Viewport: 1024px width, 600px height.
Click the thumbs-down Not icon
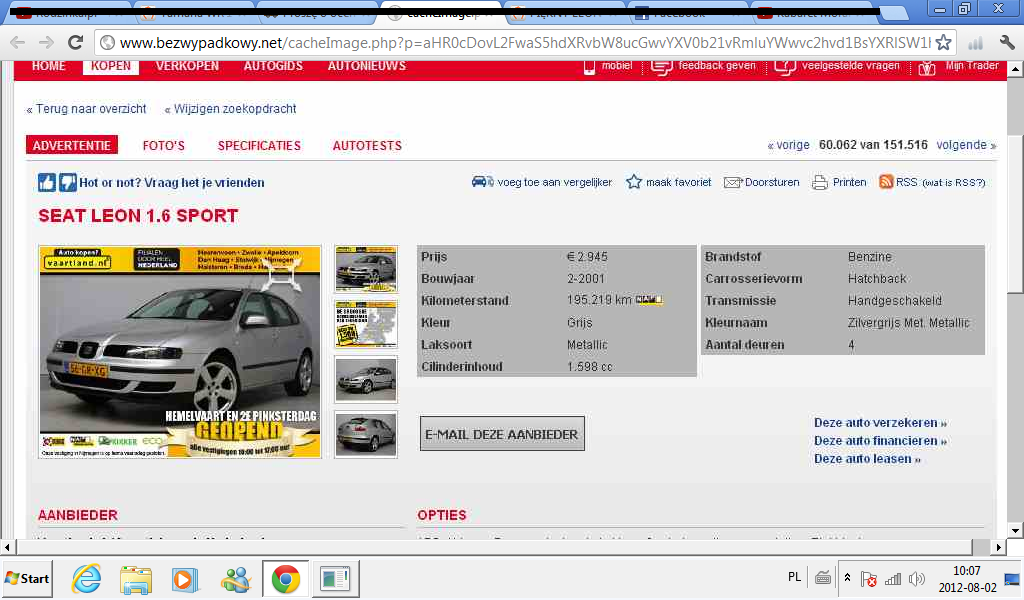pos(67,182)
